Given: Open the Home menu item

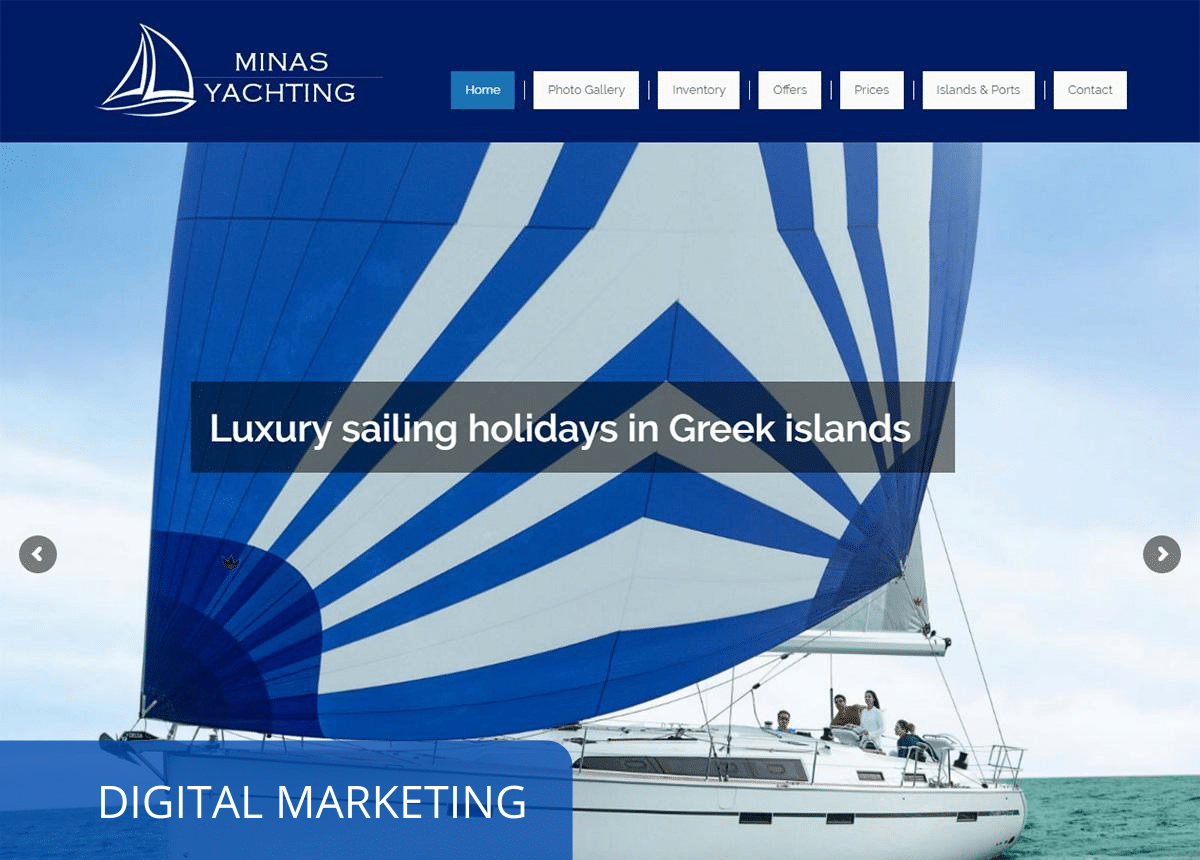Looking at the screenshot, I should point(483,90).
